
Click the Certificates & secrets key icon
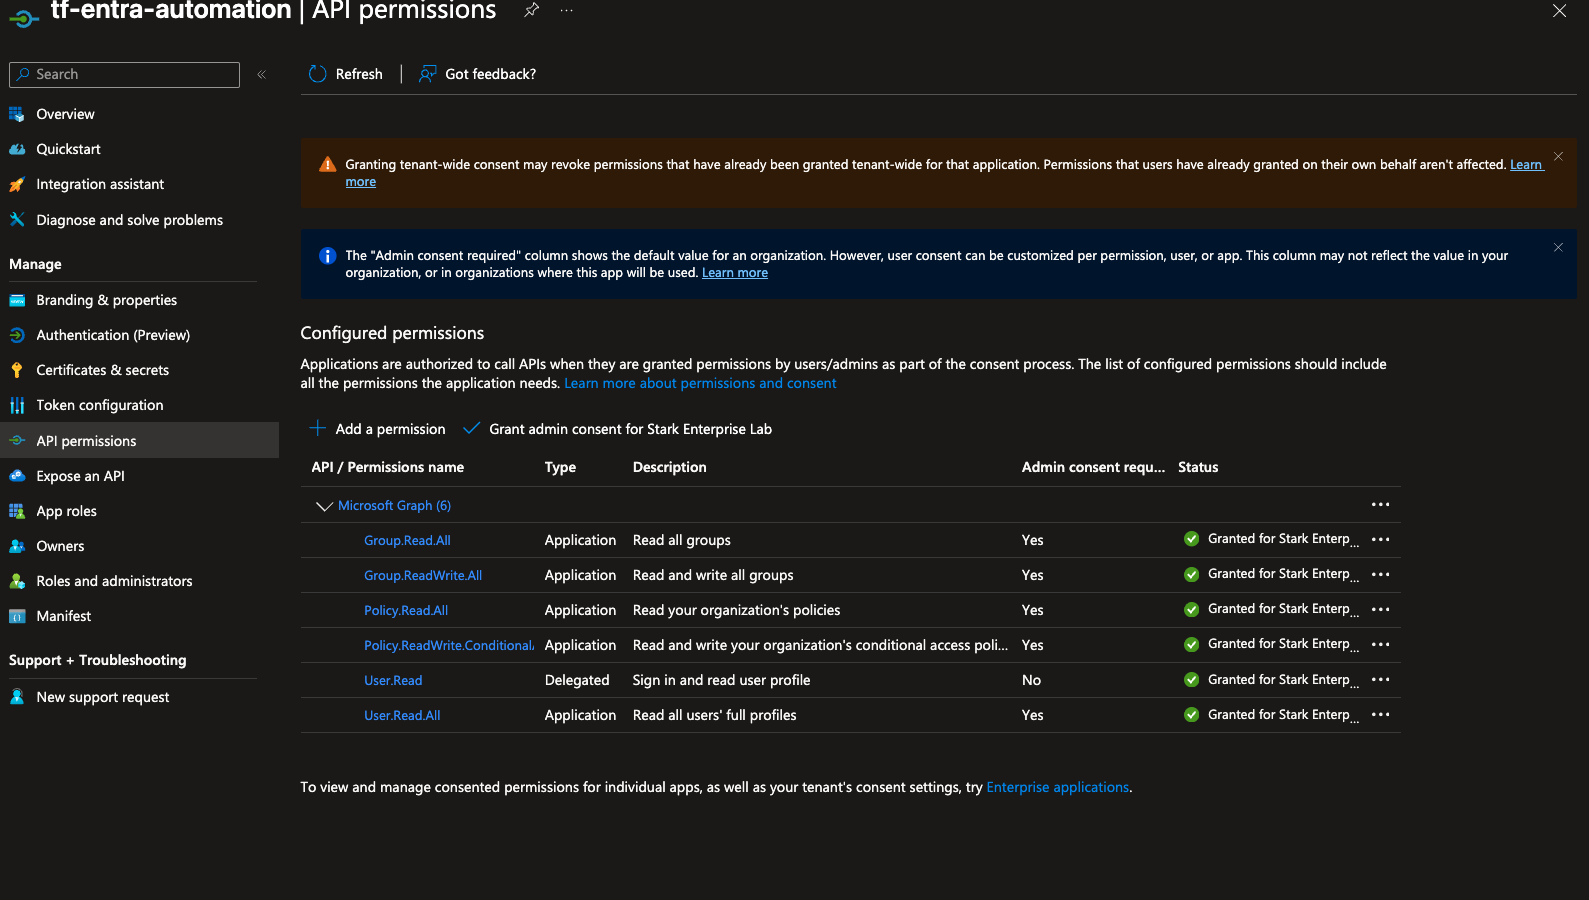pos(17,370)
